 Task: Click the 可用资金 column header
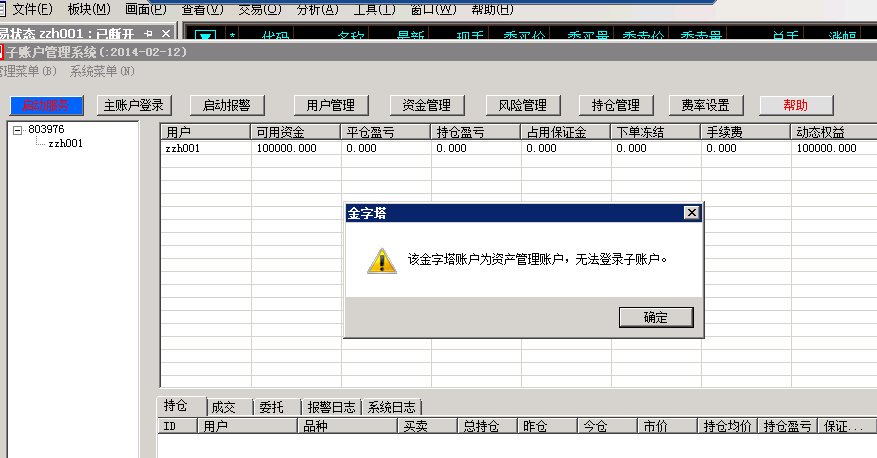point(294,132)
